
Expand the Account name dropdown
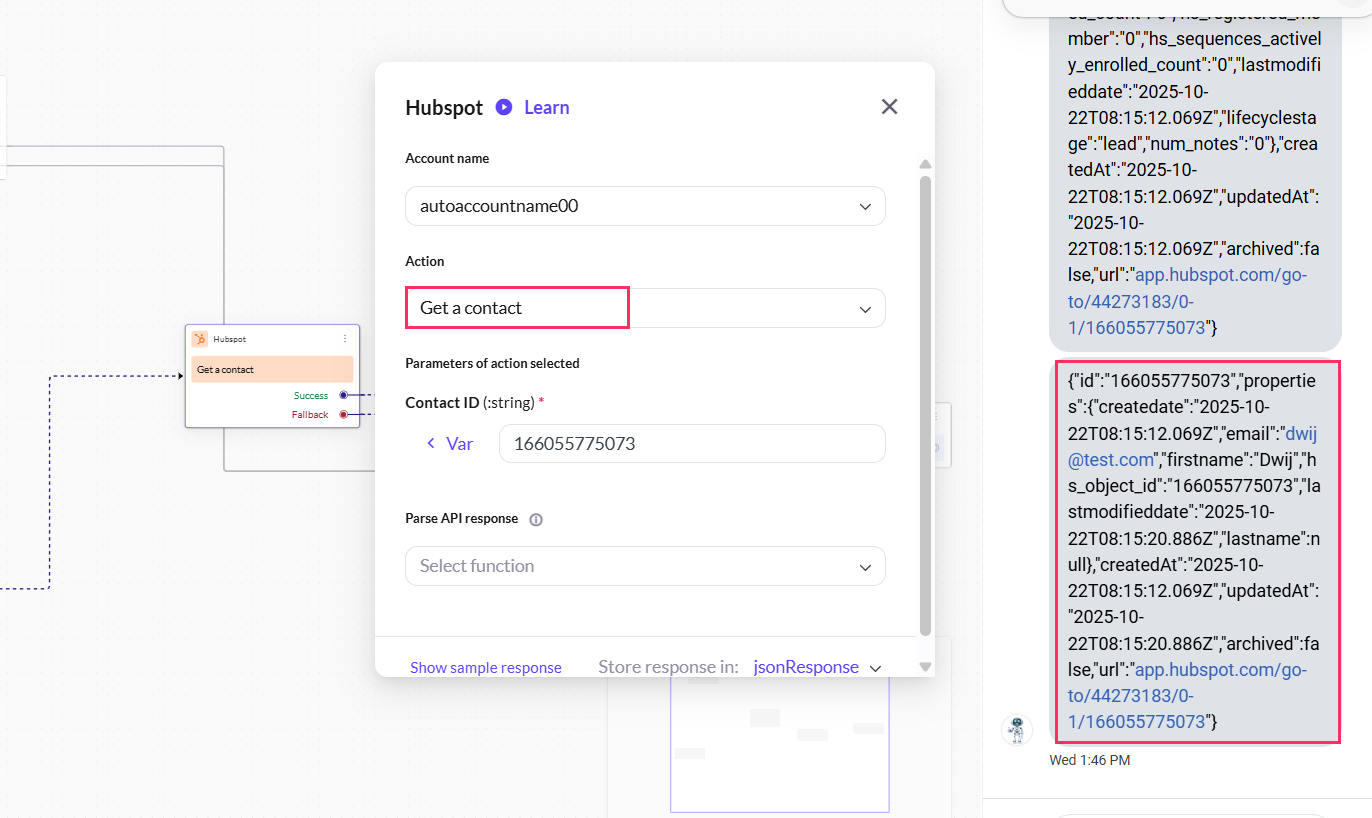coord(645,206)
